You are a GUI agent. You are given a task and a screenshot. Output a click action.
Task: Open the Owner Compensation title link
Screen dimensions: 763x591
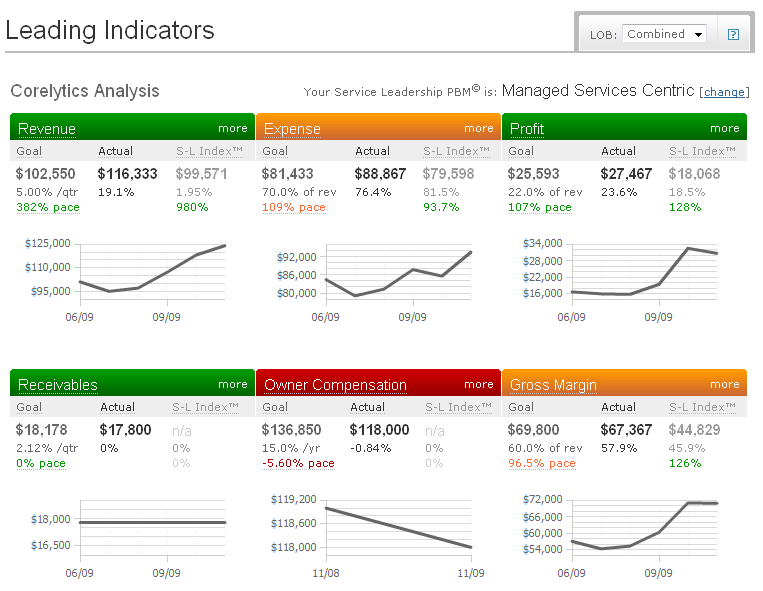[x=335, y=385]
